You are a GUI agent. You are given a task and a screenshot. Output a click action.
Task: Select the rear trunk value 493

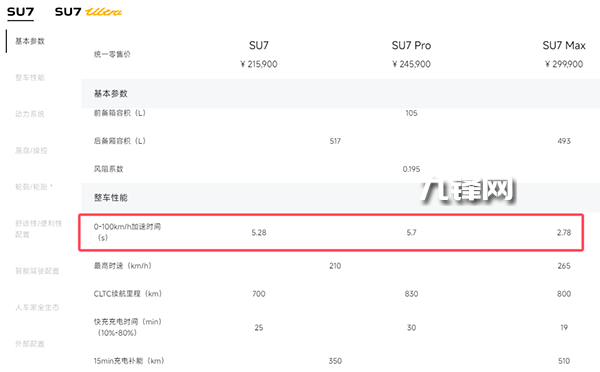(564, 141)
